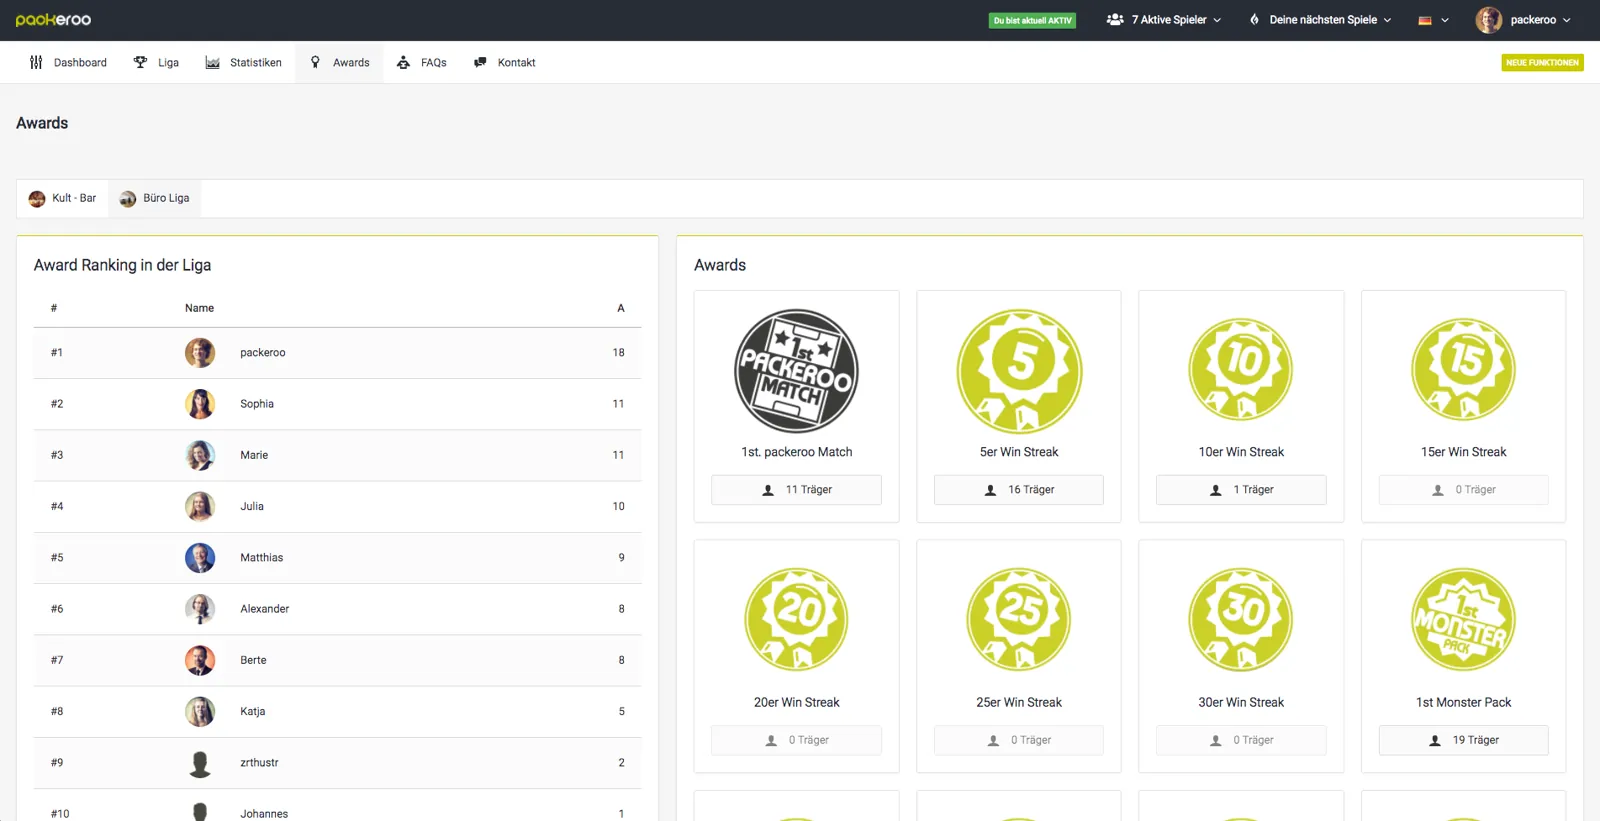Show the 16 Träger of 5er Win Streak
Image resolution: width=1600 pixels, height=821 pixels.
(x=1019, y=490)
